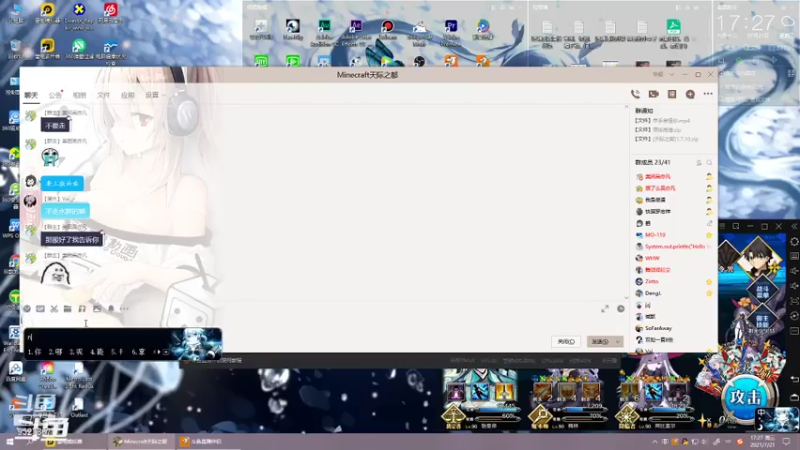
Task: Click the 关闭 button
Action: [x=566, y=341]
